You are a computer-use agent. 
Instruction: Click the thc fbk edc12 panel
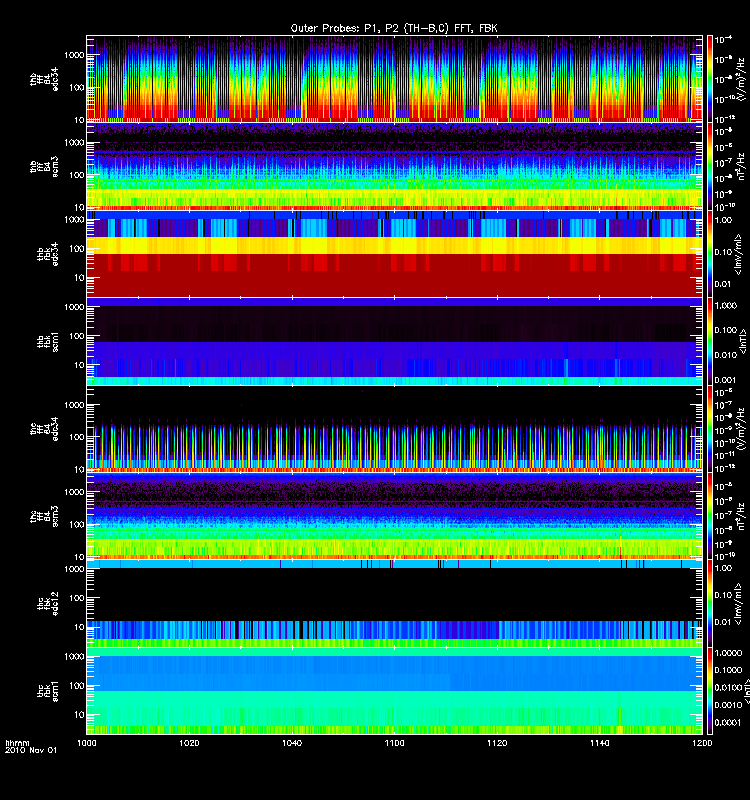point(393,603)
